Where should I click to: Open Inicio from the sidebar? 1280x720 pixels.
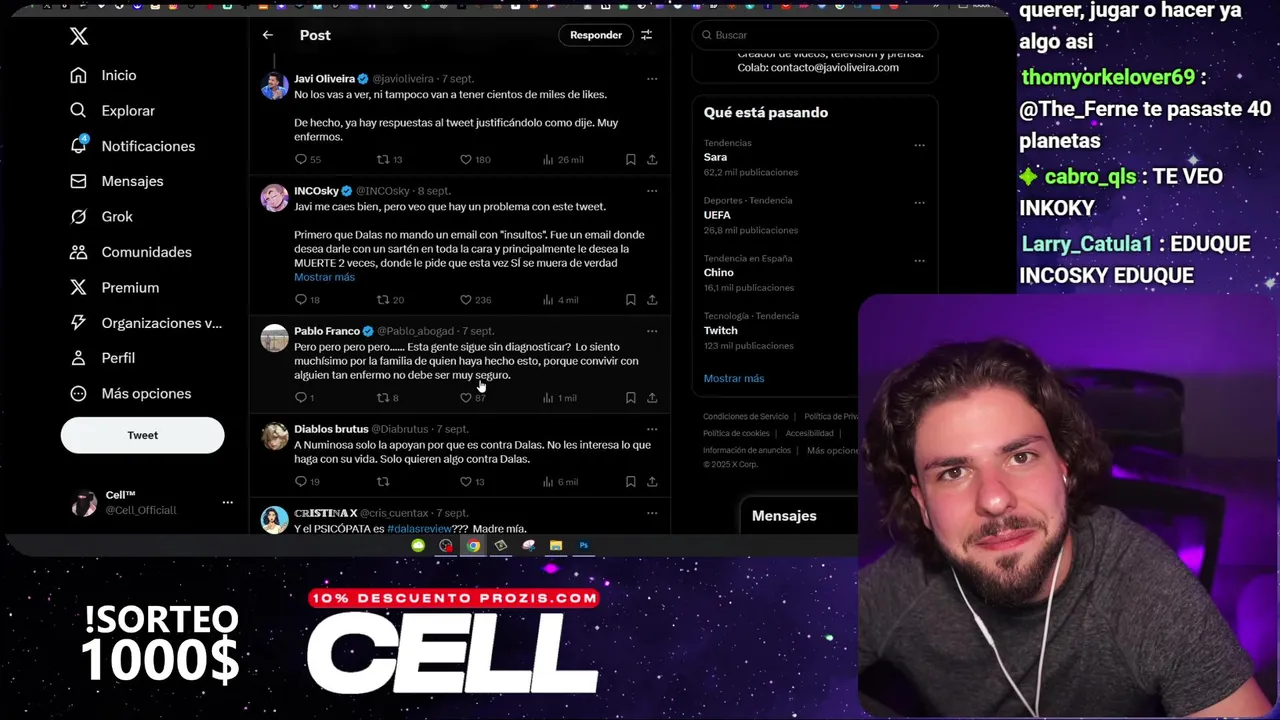tap(103, 75)
